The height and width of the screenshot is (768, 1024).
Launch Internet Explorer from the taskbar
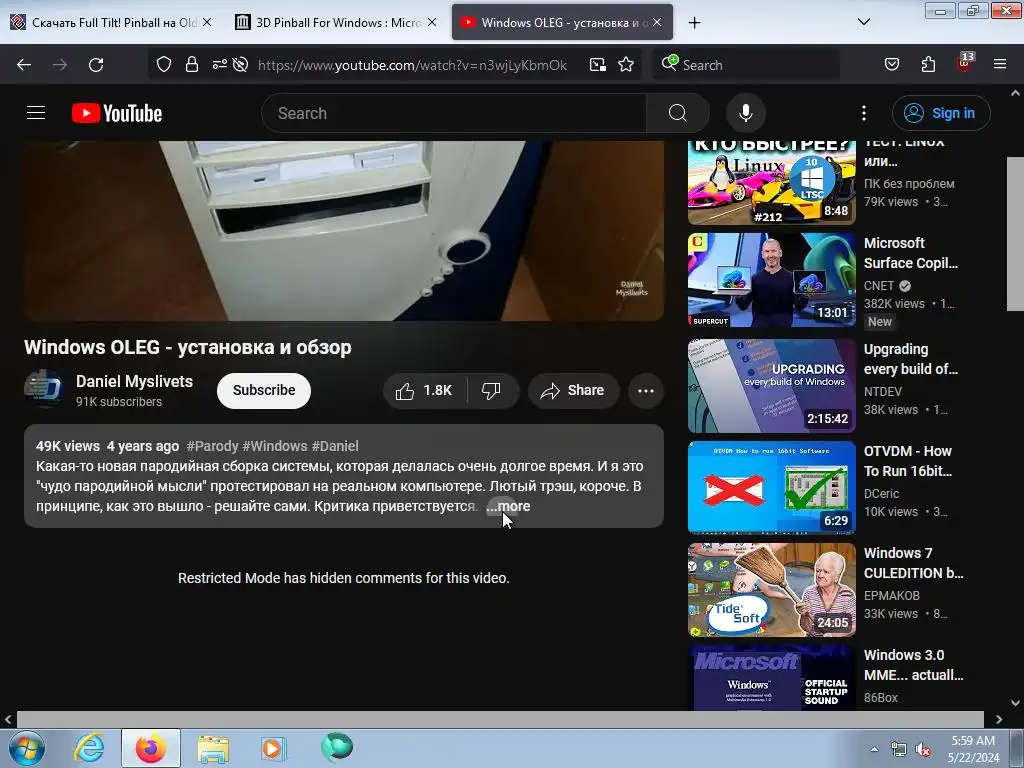pos(89,748)
